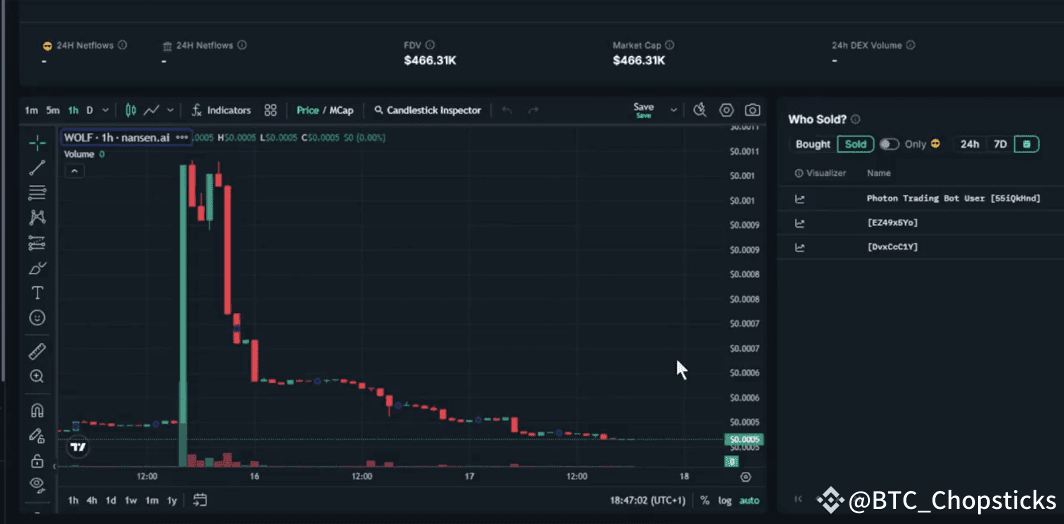Image resolution: width=1064 pixels, height=524 pixels.
Task: Select the trend line drawing tool
Action: tap(37, 168)
